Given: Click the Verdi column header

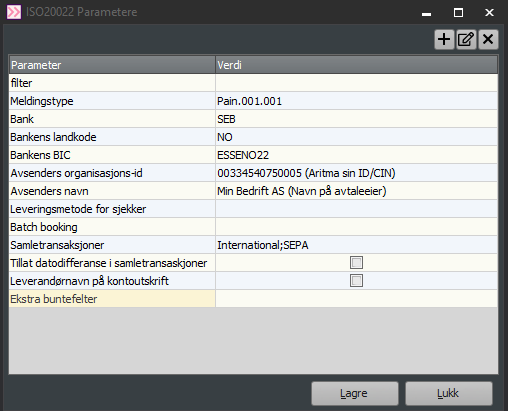Looking at the screenshot, I should click(356, 65).
